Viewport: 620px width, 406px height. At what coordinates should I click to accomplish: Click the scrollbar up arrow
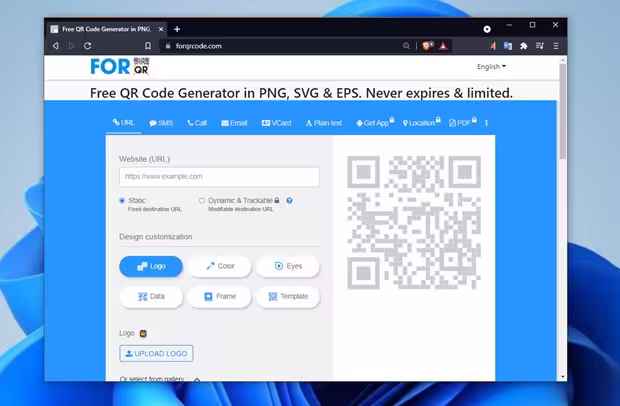click(x=563, y=60)
